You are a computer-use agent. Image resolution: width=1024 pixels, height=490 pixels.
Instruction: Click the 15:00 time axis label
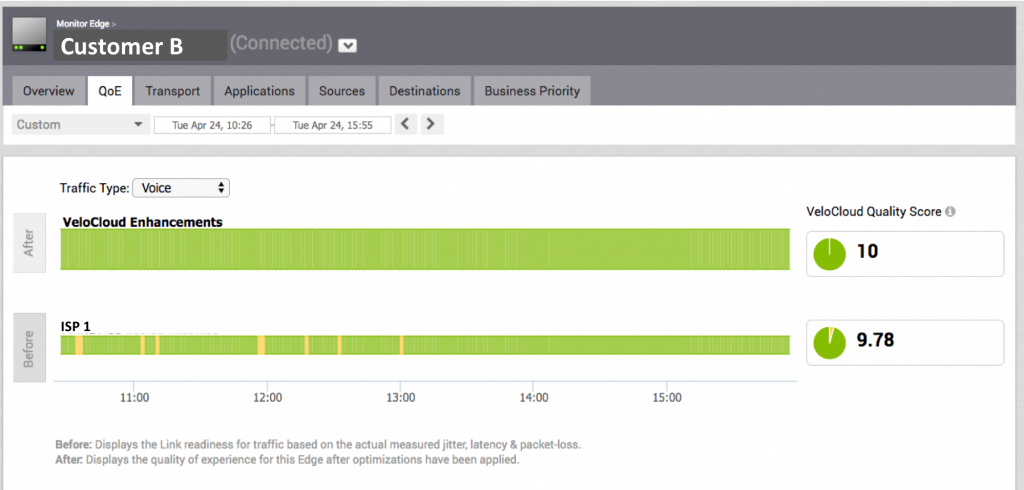[x=666, y=397]
